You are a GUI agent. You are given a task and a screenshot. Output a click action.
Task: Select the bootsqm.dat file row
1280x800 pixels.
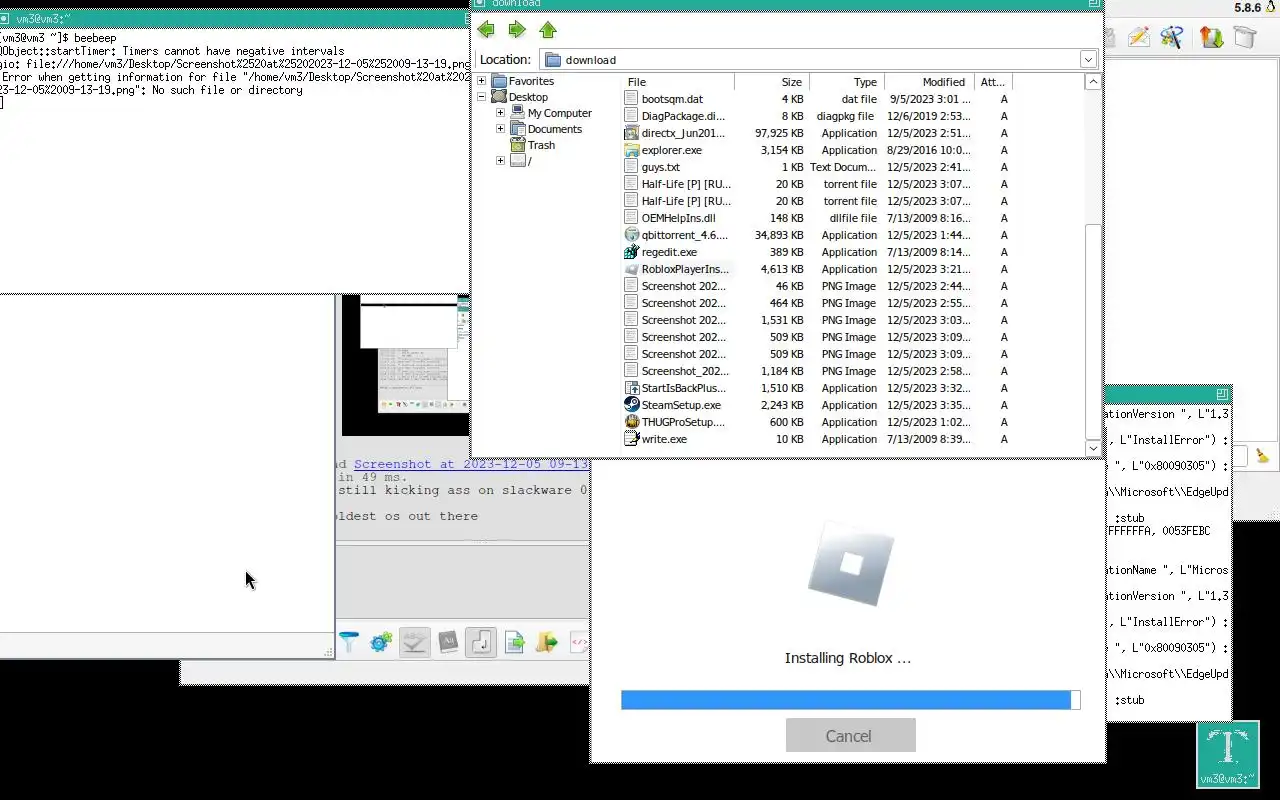coord(818,99)
